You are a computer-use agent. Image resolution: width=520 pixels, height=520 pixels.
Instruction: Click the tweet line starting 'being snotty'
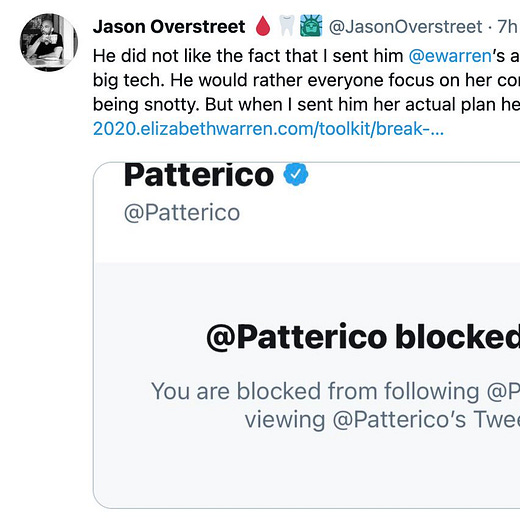pos(306,105)
